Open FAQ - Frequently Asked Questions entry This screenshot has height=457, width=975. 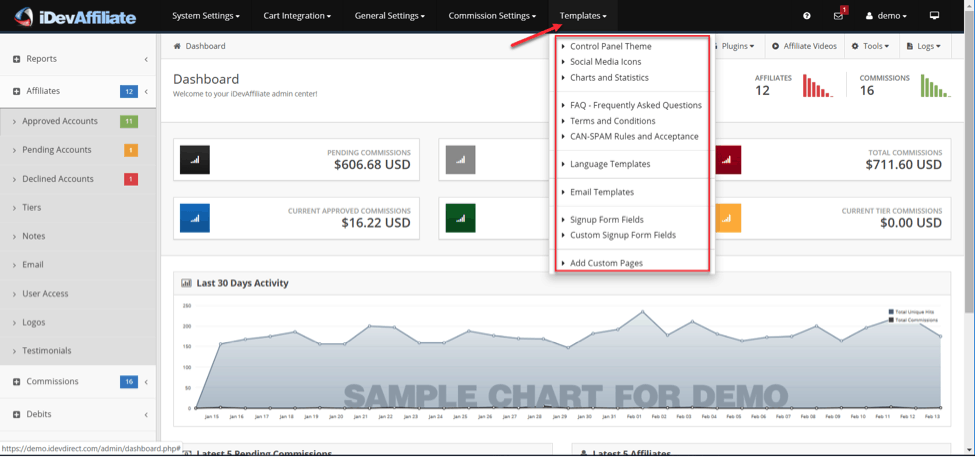[x=635, y=105]
